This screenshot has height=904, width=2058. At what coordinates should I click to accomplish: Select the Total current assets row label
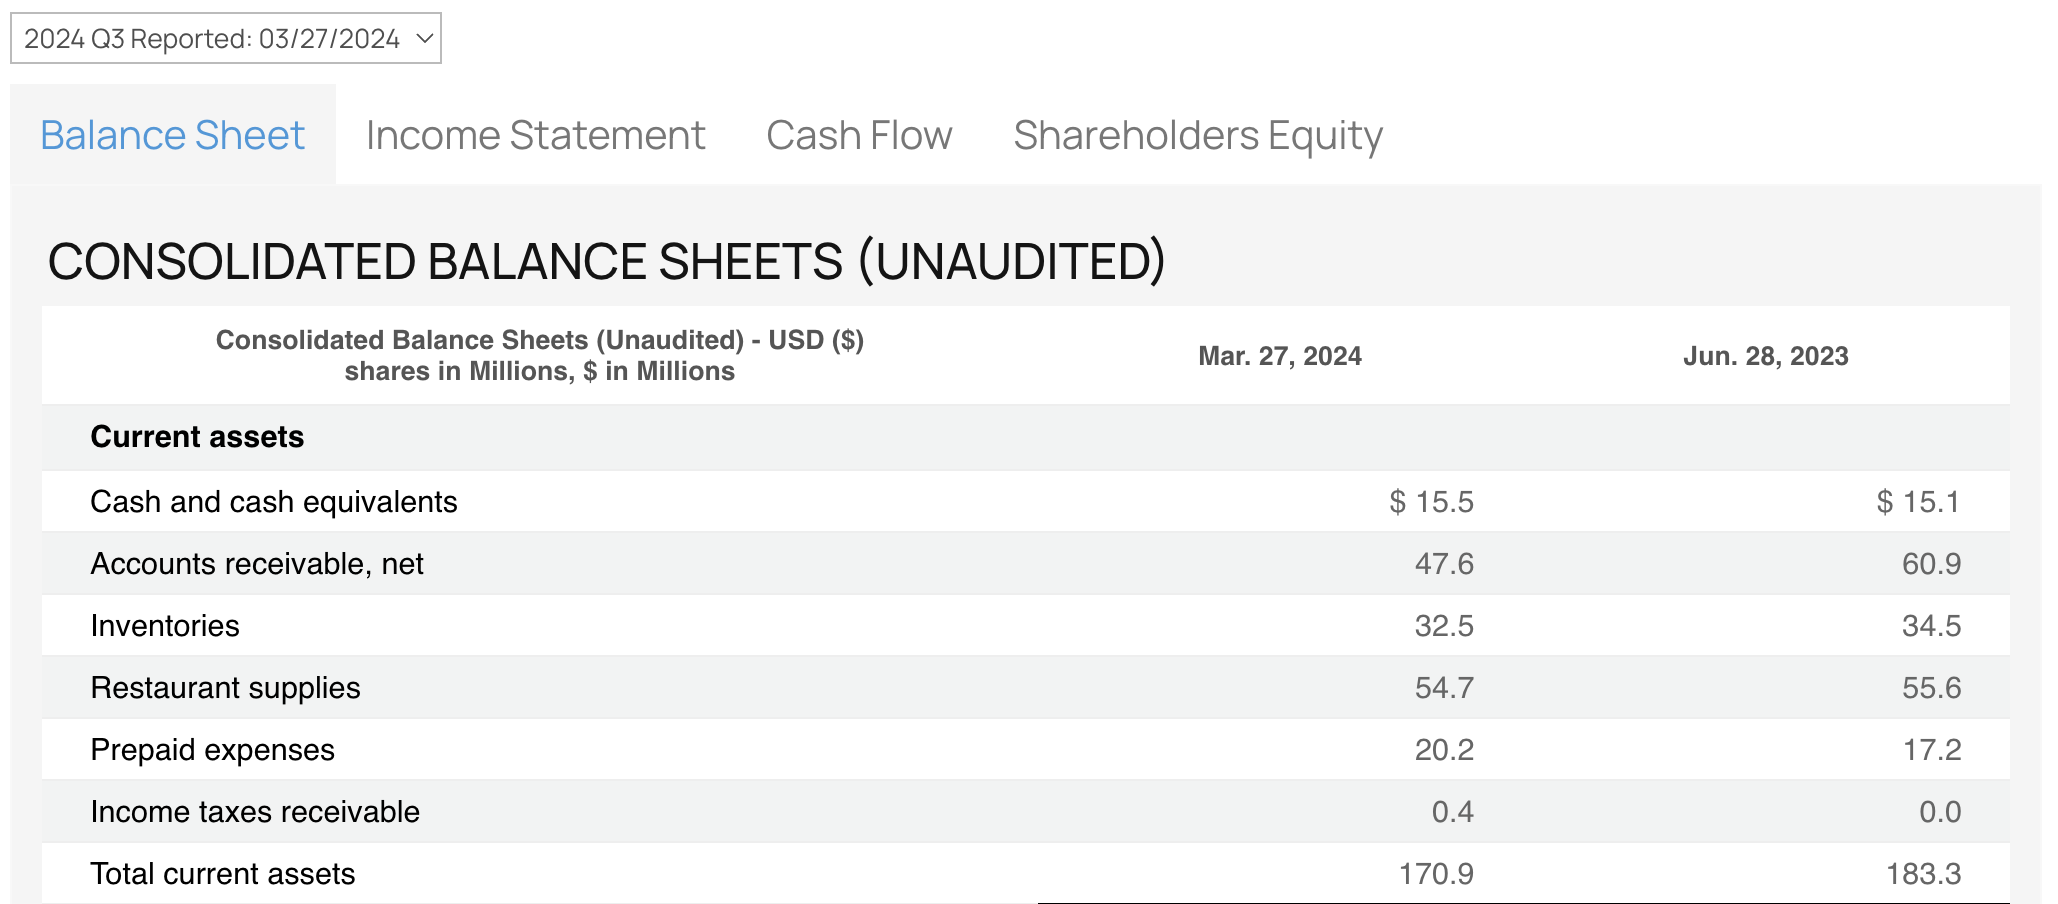coord(222,874)
